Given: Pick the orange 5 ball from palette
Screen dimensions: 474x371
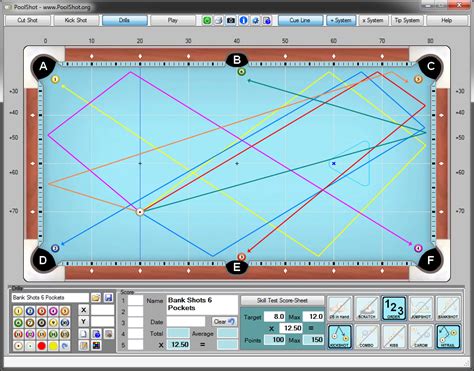Looking at the screenshot, I should [65, 311].
